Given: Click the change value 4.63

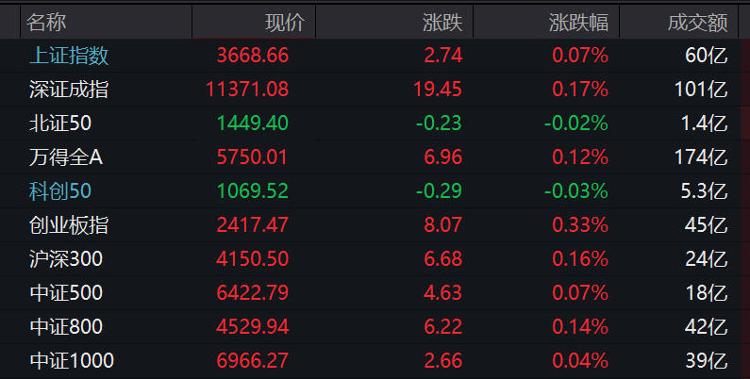Looking at the screenshot, I should (443, 293).
